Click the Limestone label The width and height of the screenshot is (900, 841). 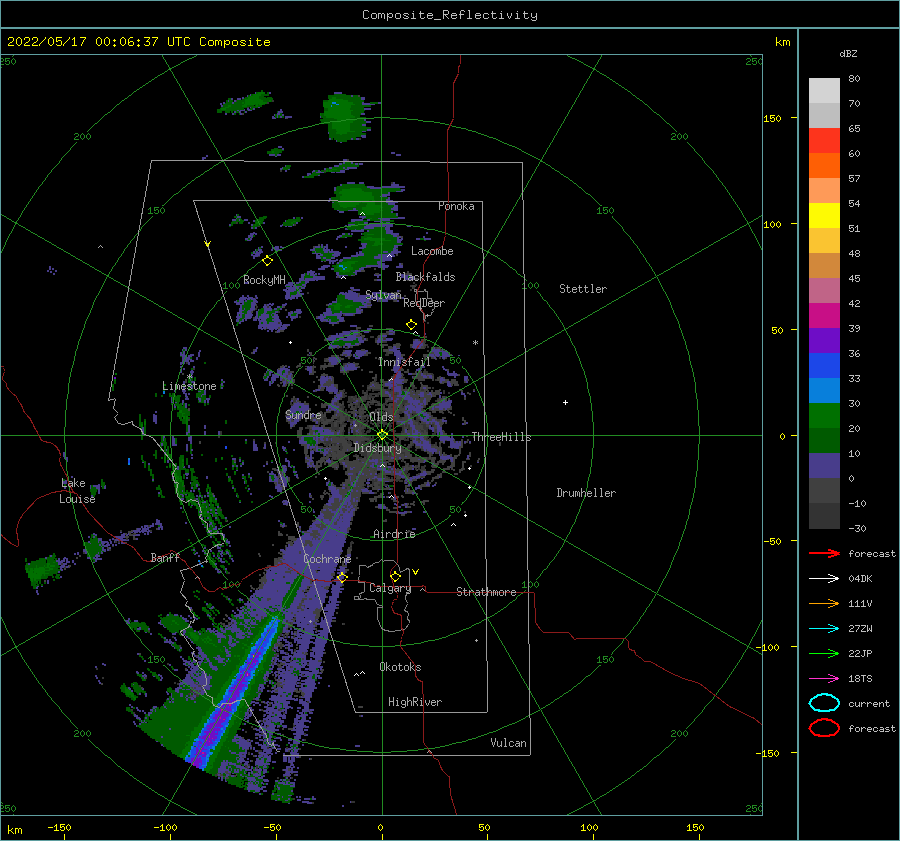189,386
